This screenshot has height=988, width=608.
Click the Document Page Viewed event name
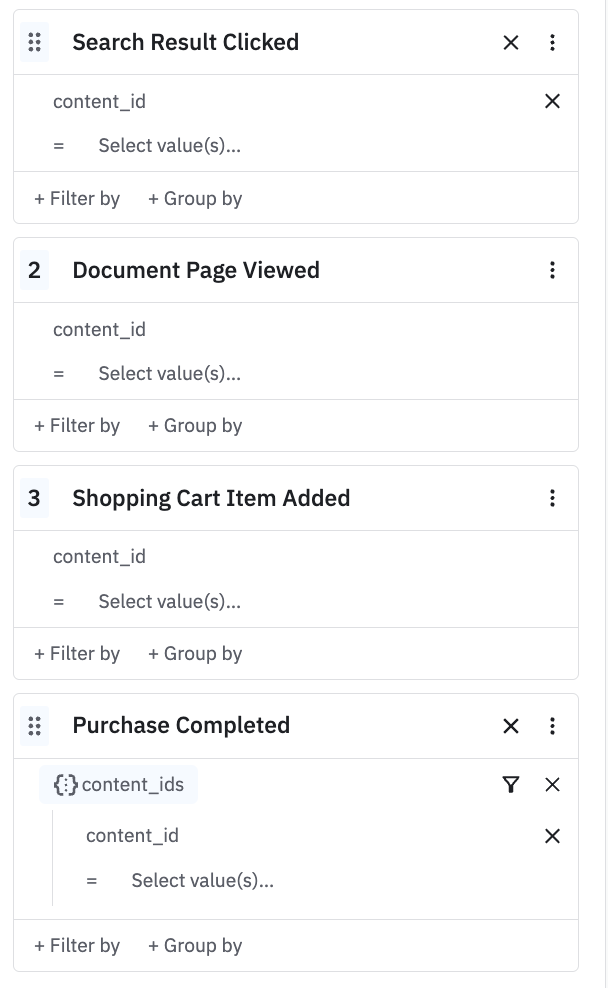point(196,270)
